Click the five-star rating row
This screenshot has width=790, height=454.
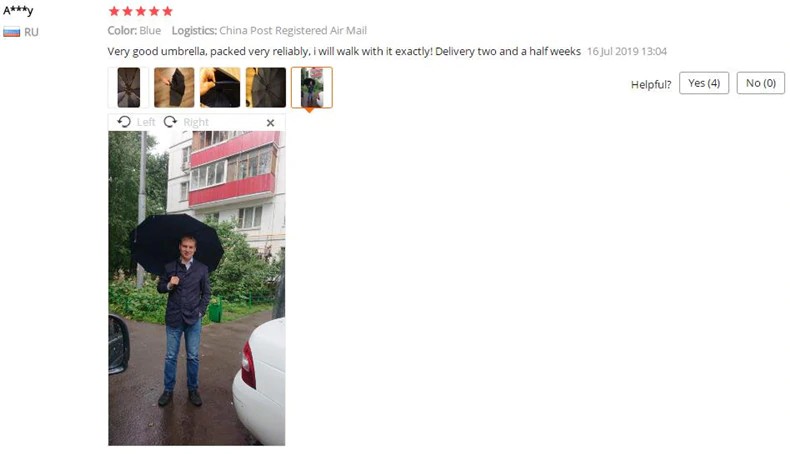(x=141, y=11)
